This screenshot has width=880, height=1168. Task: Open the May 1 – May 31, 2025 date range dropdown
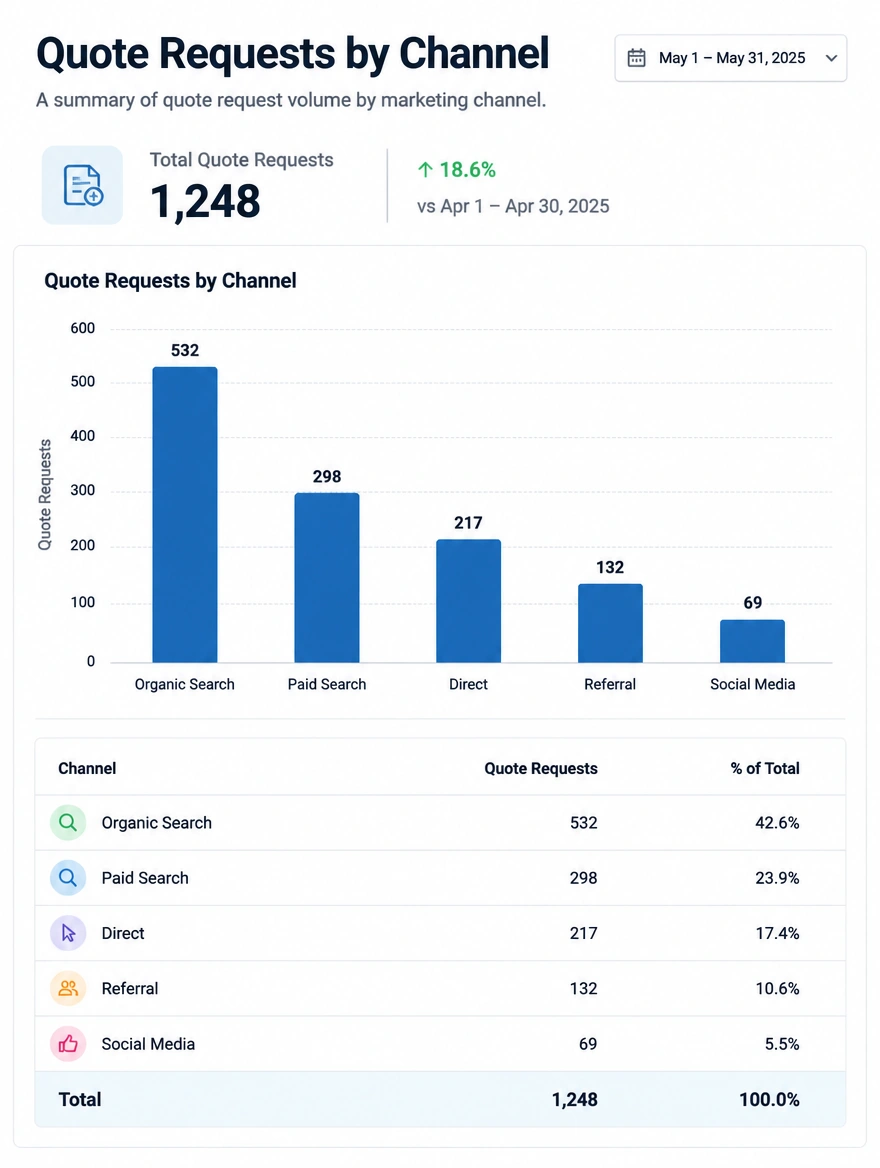point(730,58)
